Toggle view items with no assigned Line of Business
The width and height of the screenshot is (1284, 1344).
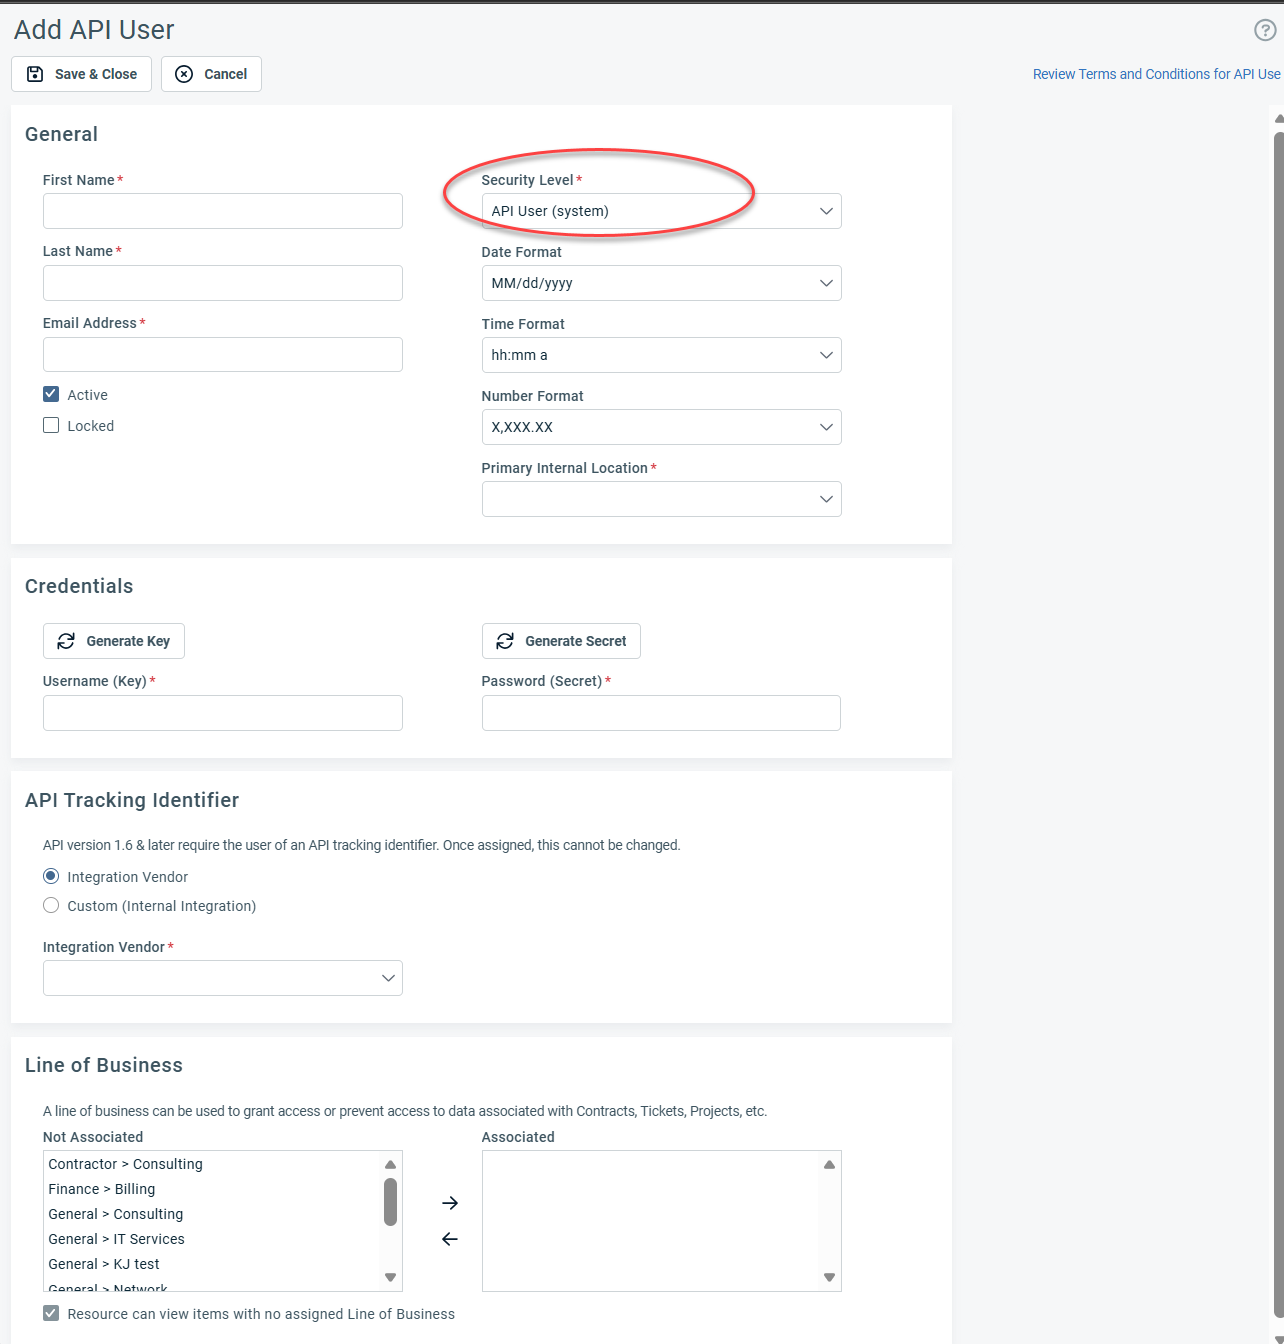click(x=51, y=1313)
